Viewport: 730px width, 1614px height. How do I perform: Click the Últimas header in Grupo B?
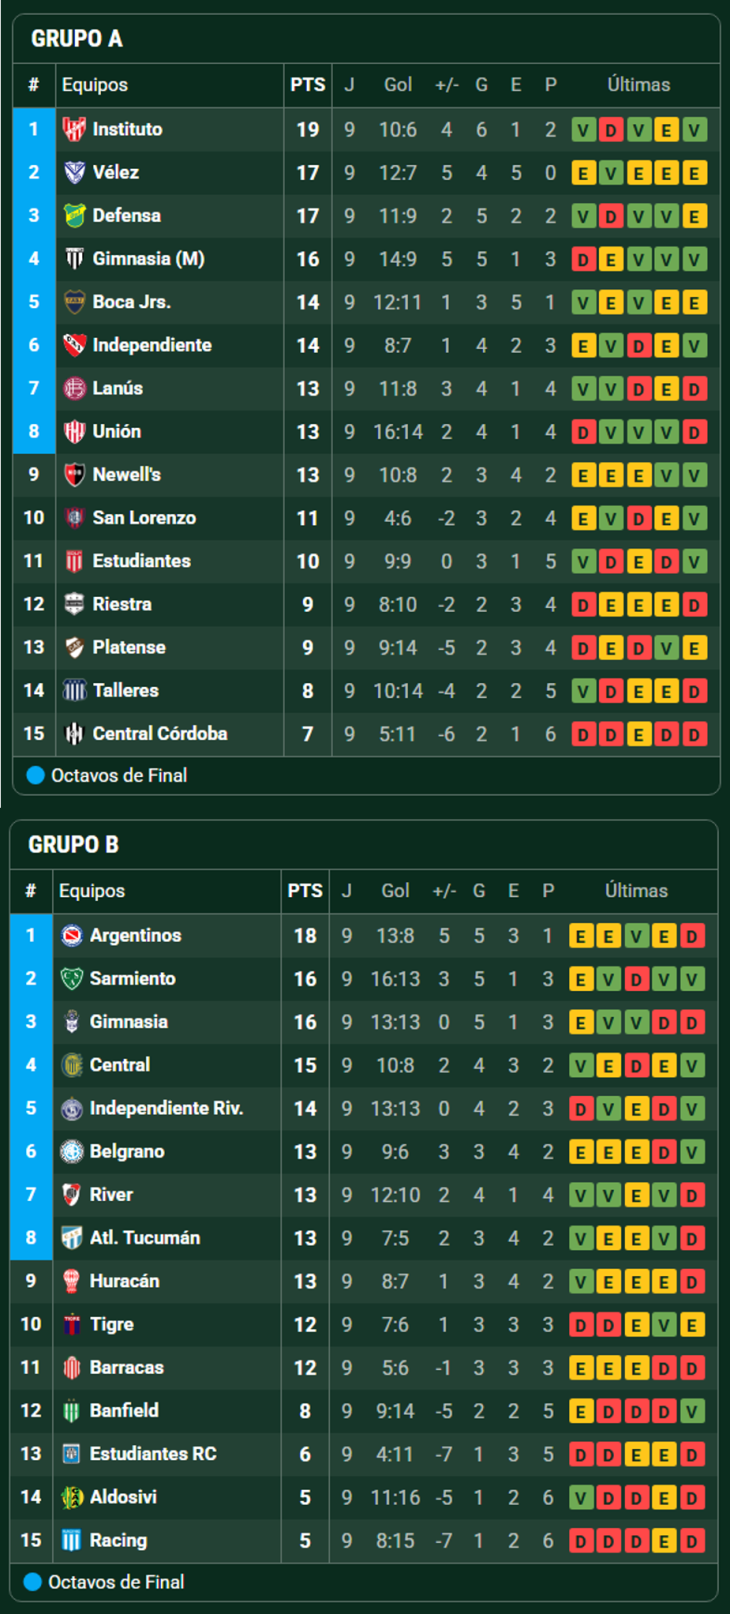(x=636, y=891)
